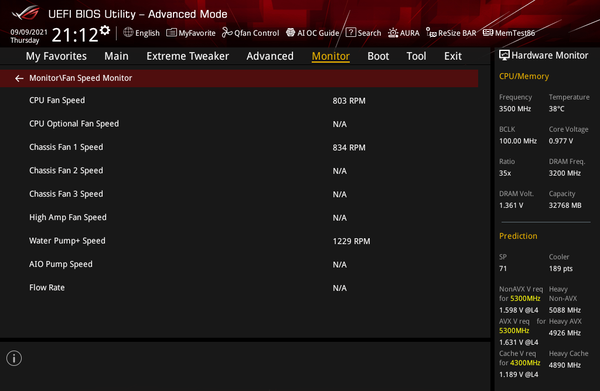
Task: Click the back arrow beside Monitor\Fan Speed Monitor
Action: 19,78
